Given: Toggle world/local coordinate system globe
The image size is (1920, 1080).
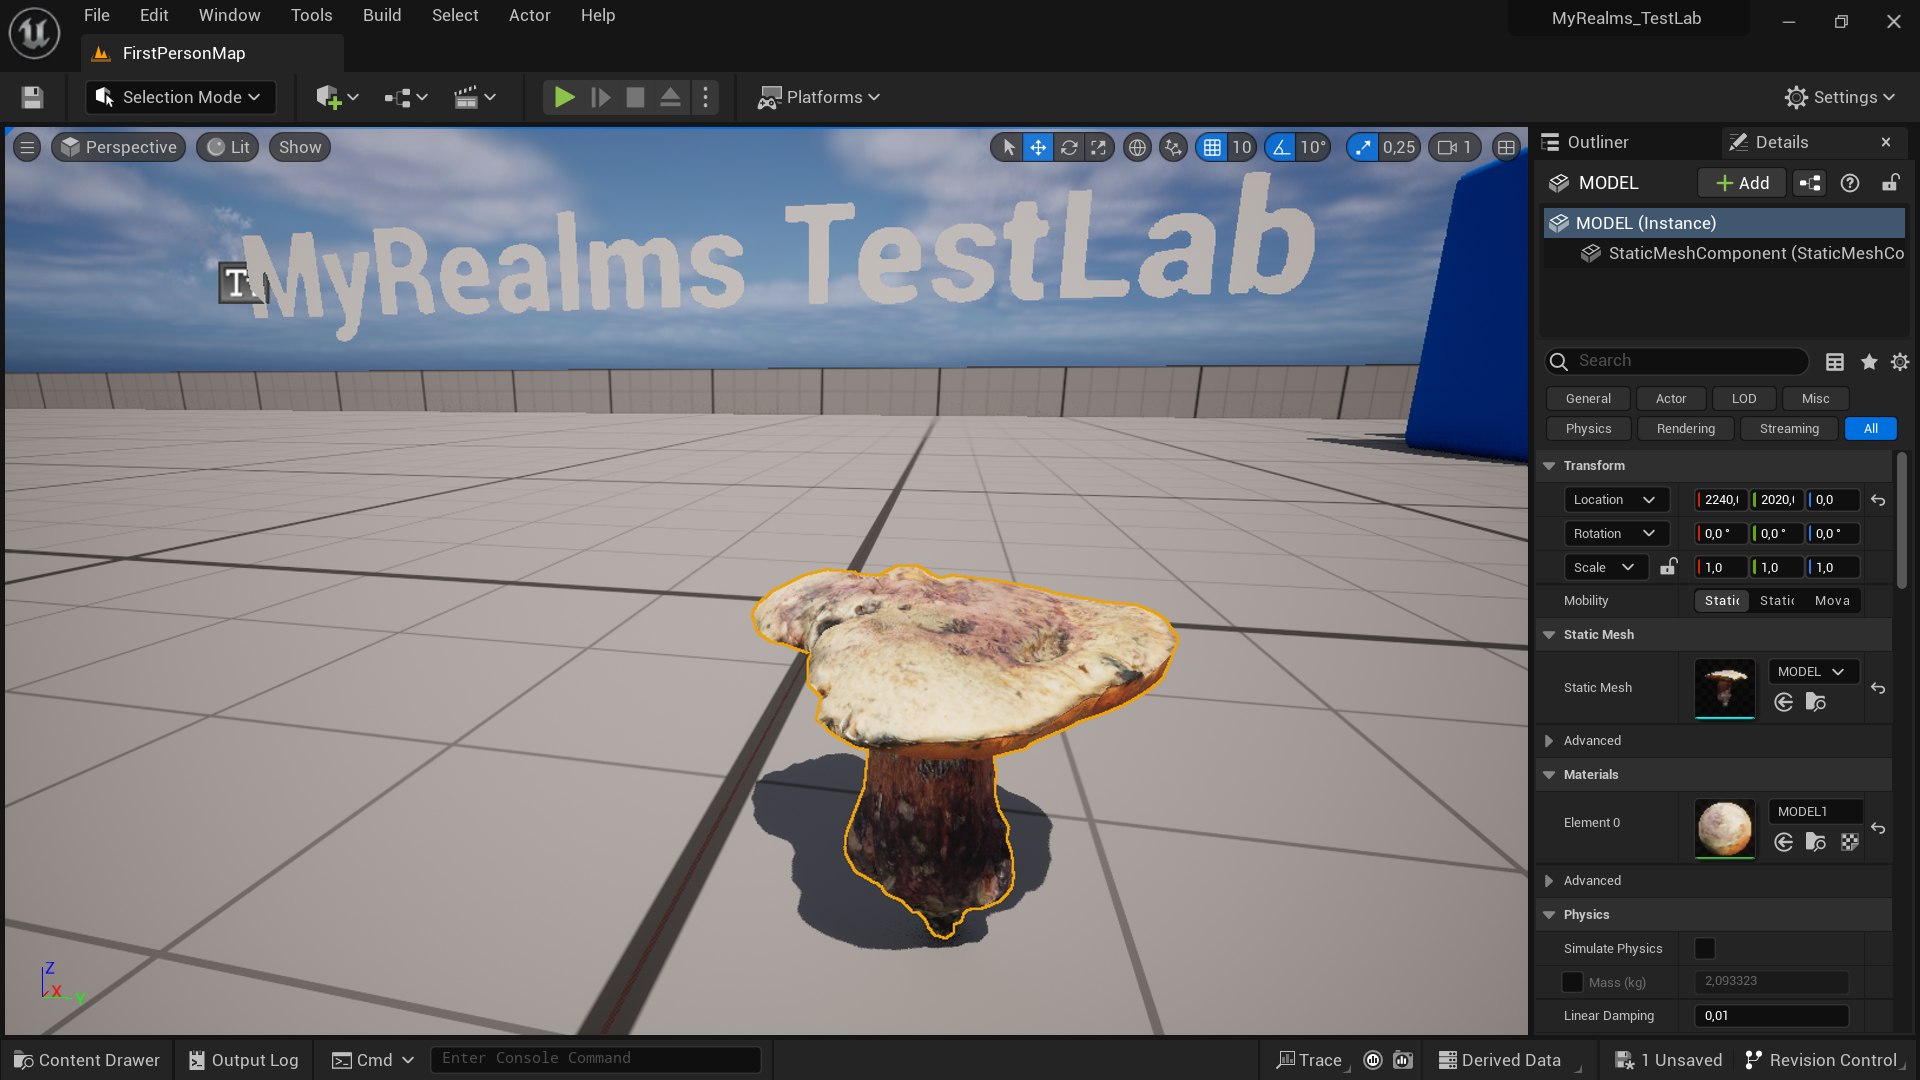Looking at the screenshot, I should coord(1137,147).
